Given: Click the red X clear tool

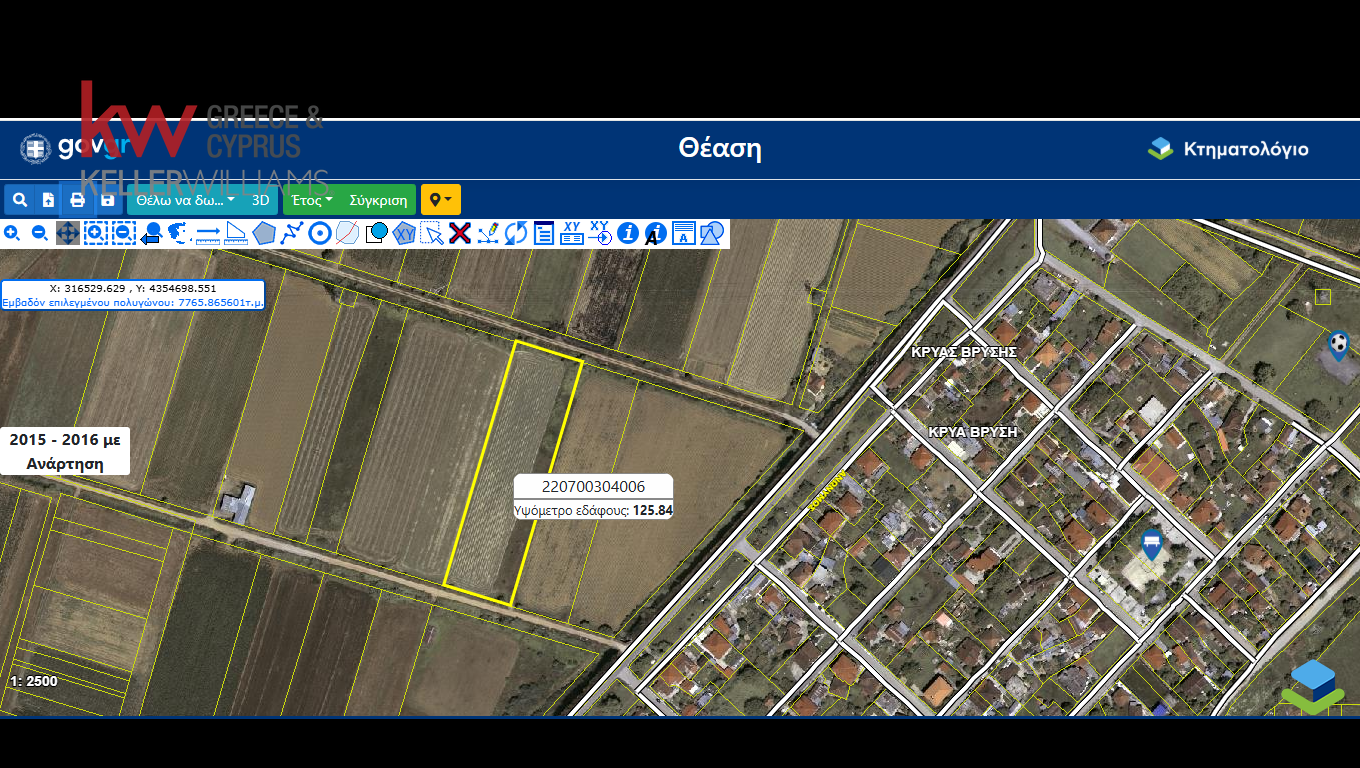Looking at the screenshot, I should coord(460,233).
